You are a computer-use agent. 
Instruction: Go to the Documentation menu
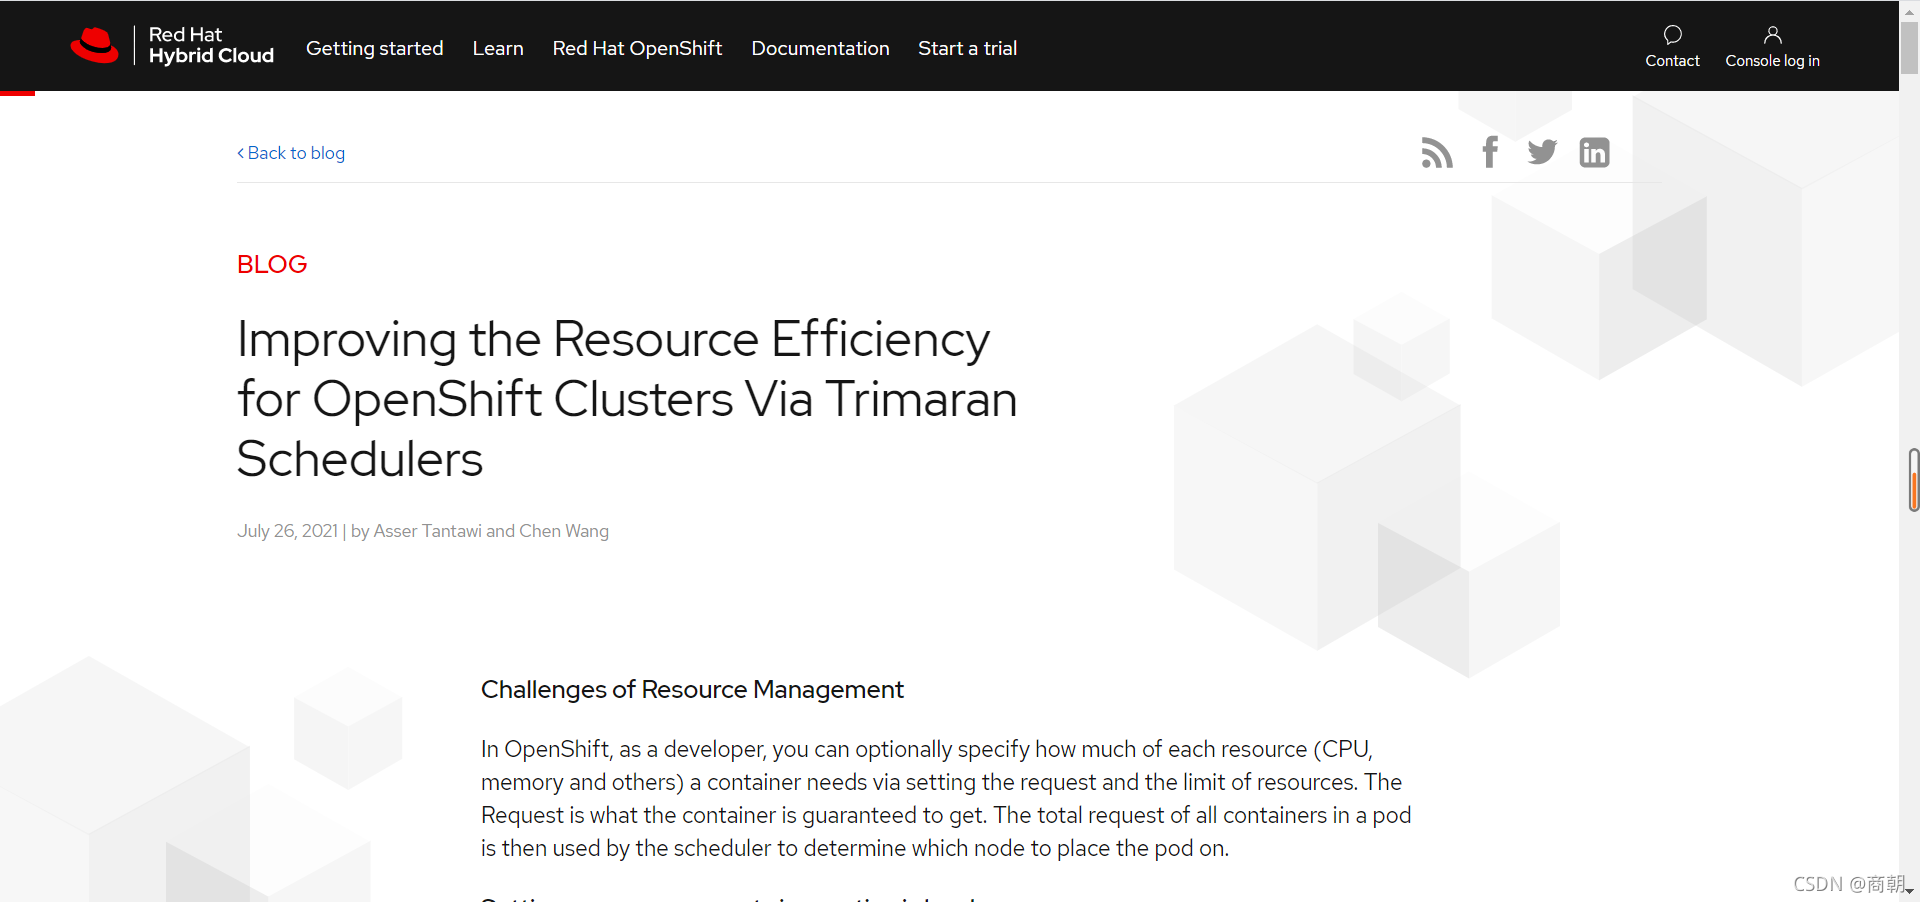click(820, 48)
